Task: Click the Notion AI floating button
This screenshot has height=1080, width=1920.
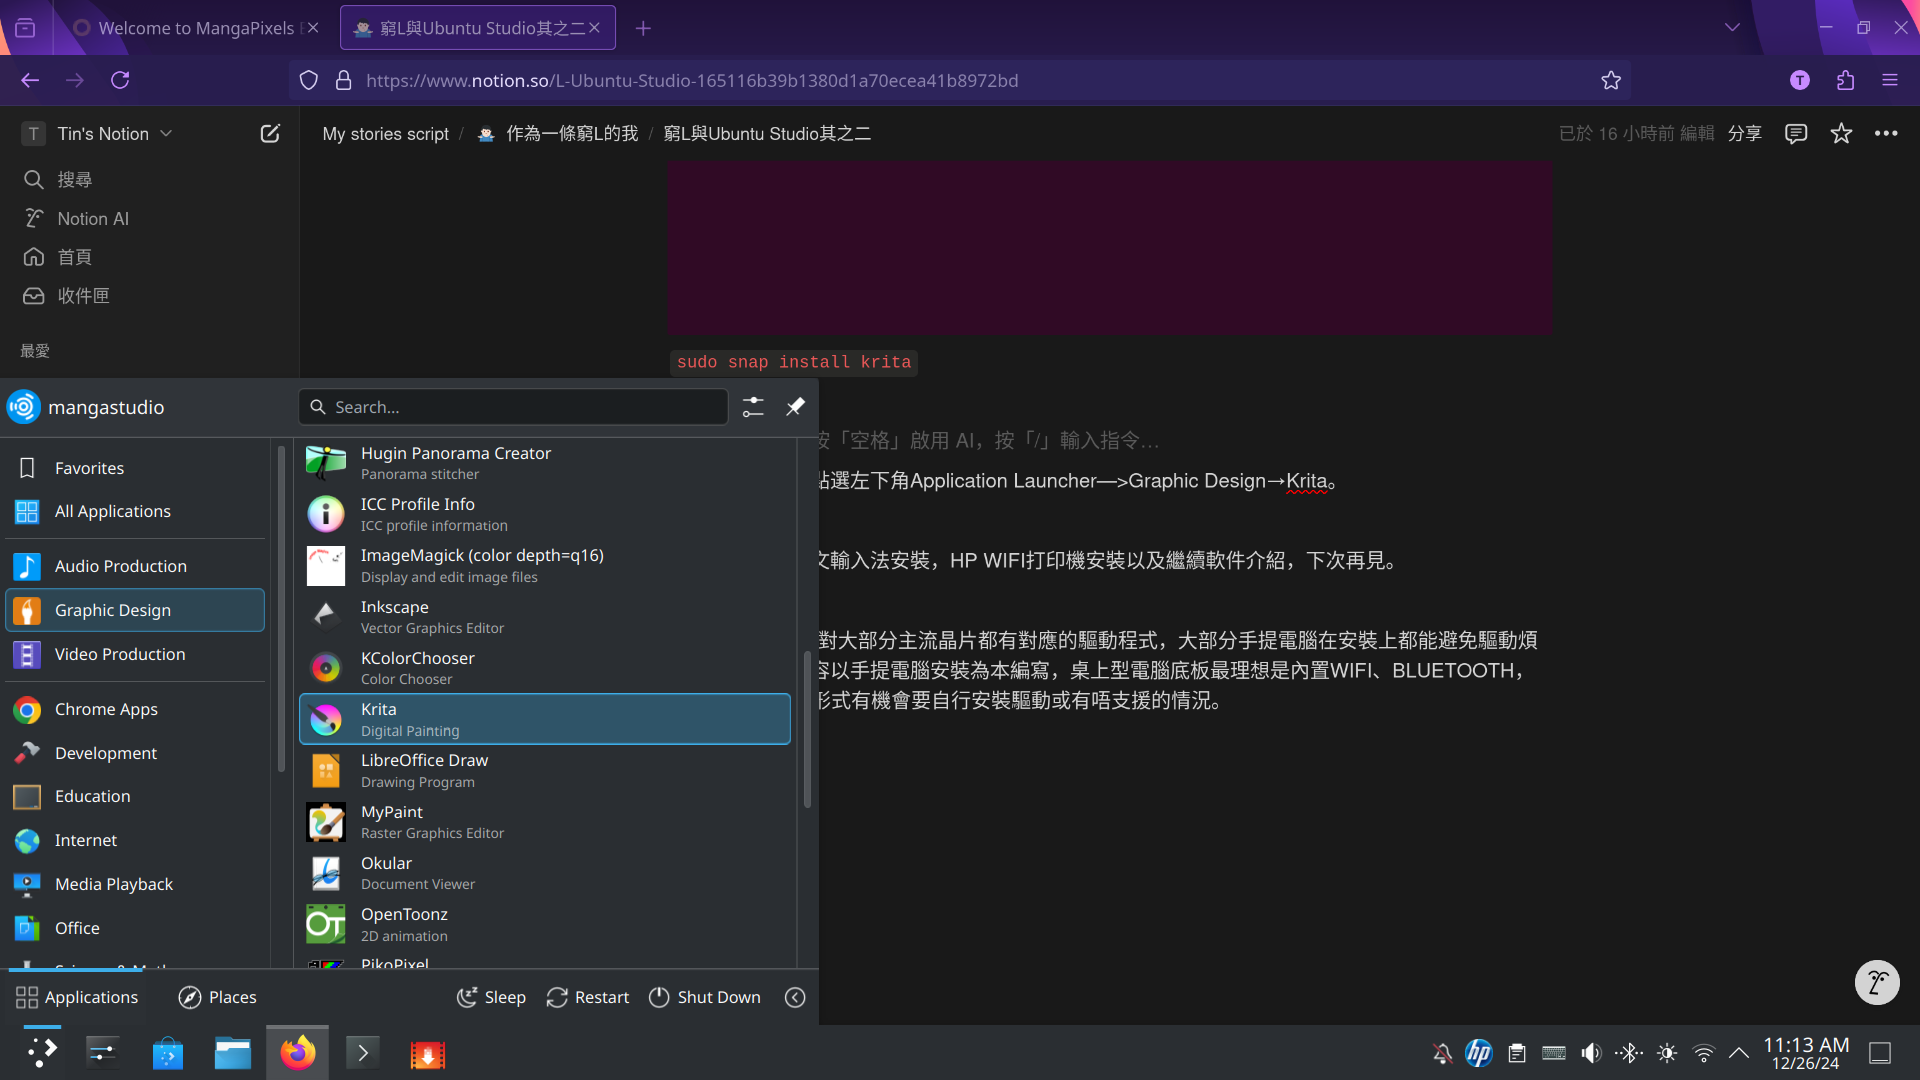Action: [1876, 982]
